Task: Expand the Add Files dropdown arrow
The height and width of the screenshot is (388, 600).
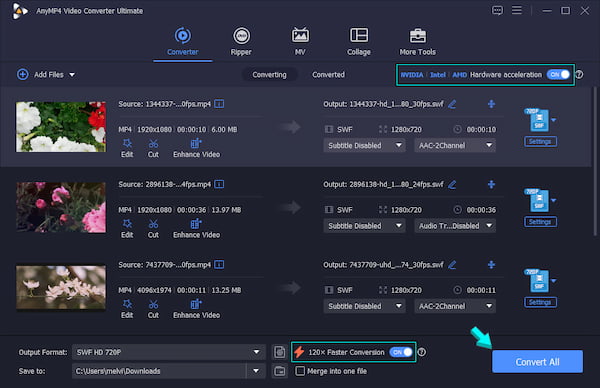Action: 72,75
